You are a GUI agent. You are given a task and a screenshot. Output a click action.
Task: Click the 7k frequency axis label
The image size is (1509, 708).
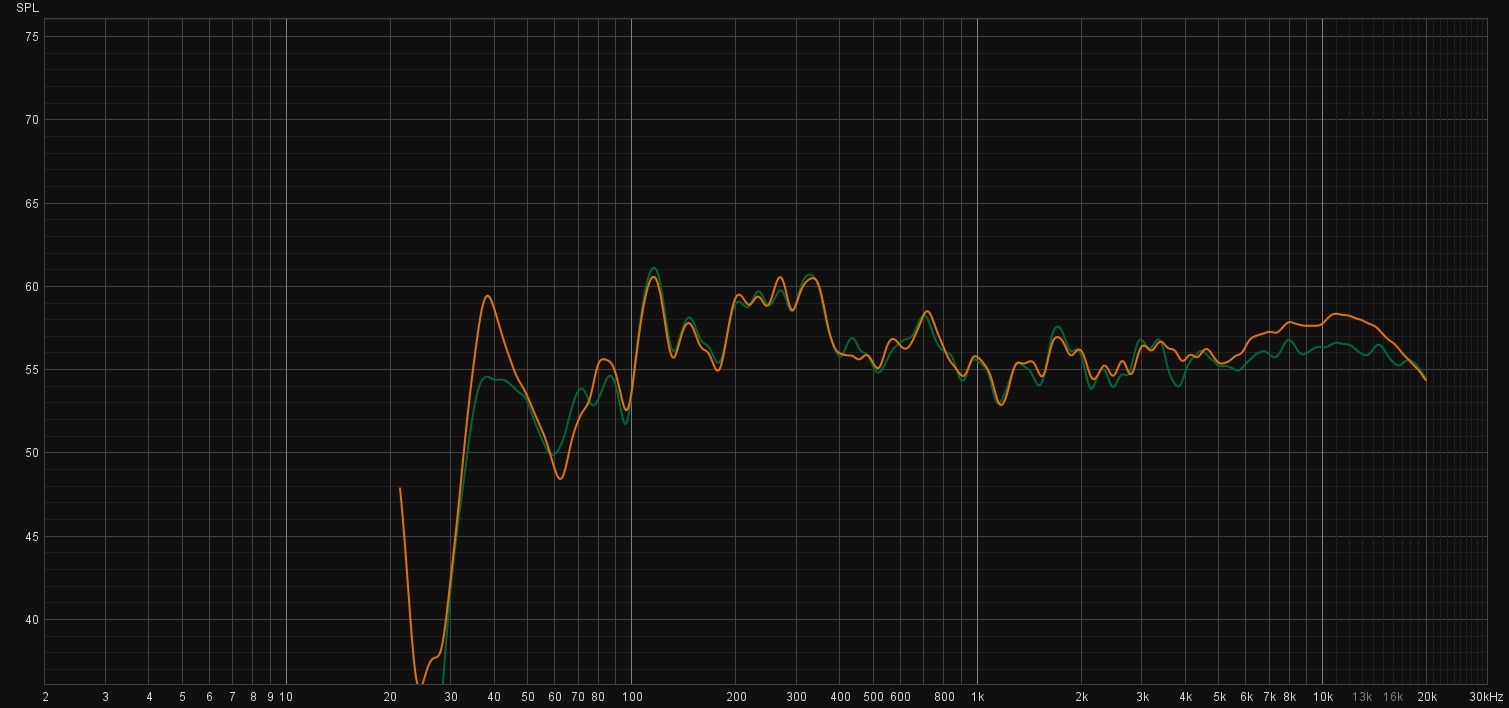pos(1269,697)
